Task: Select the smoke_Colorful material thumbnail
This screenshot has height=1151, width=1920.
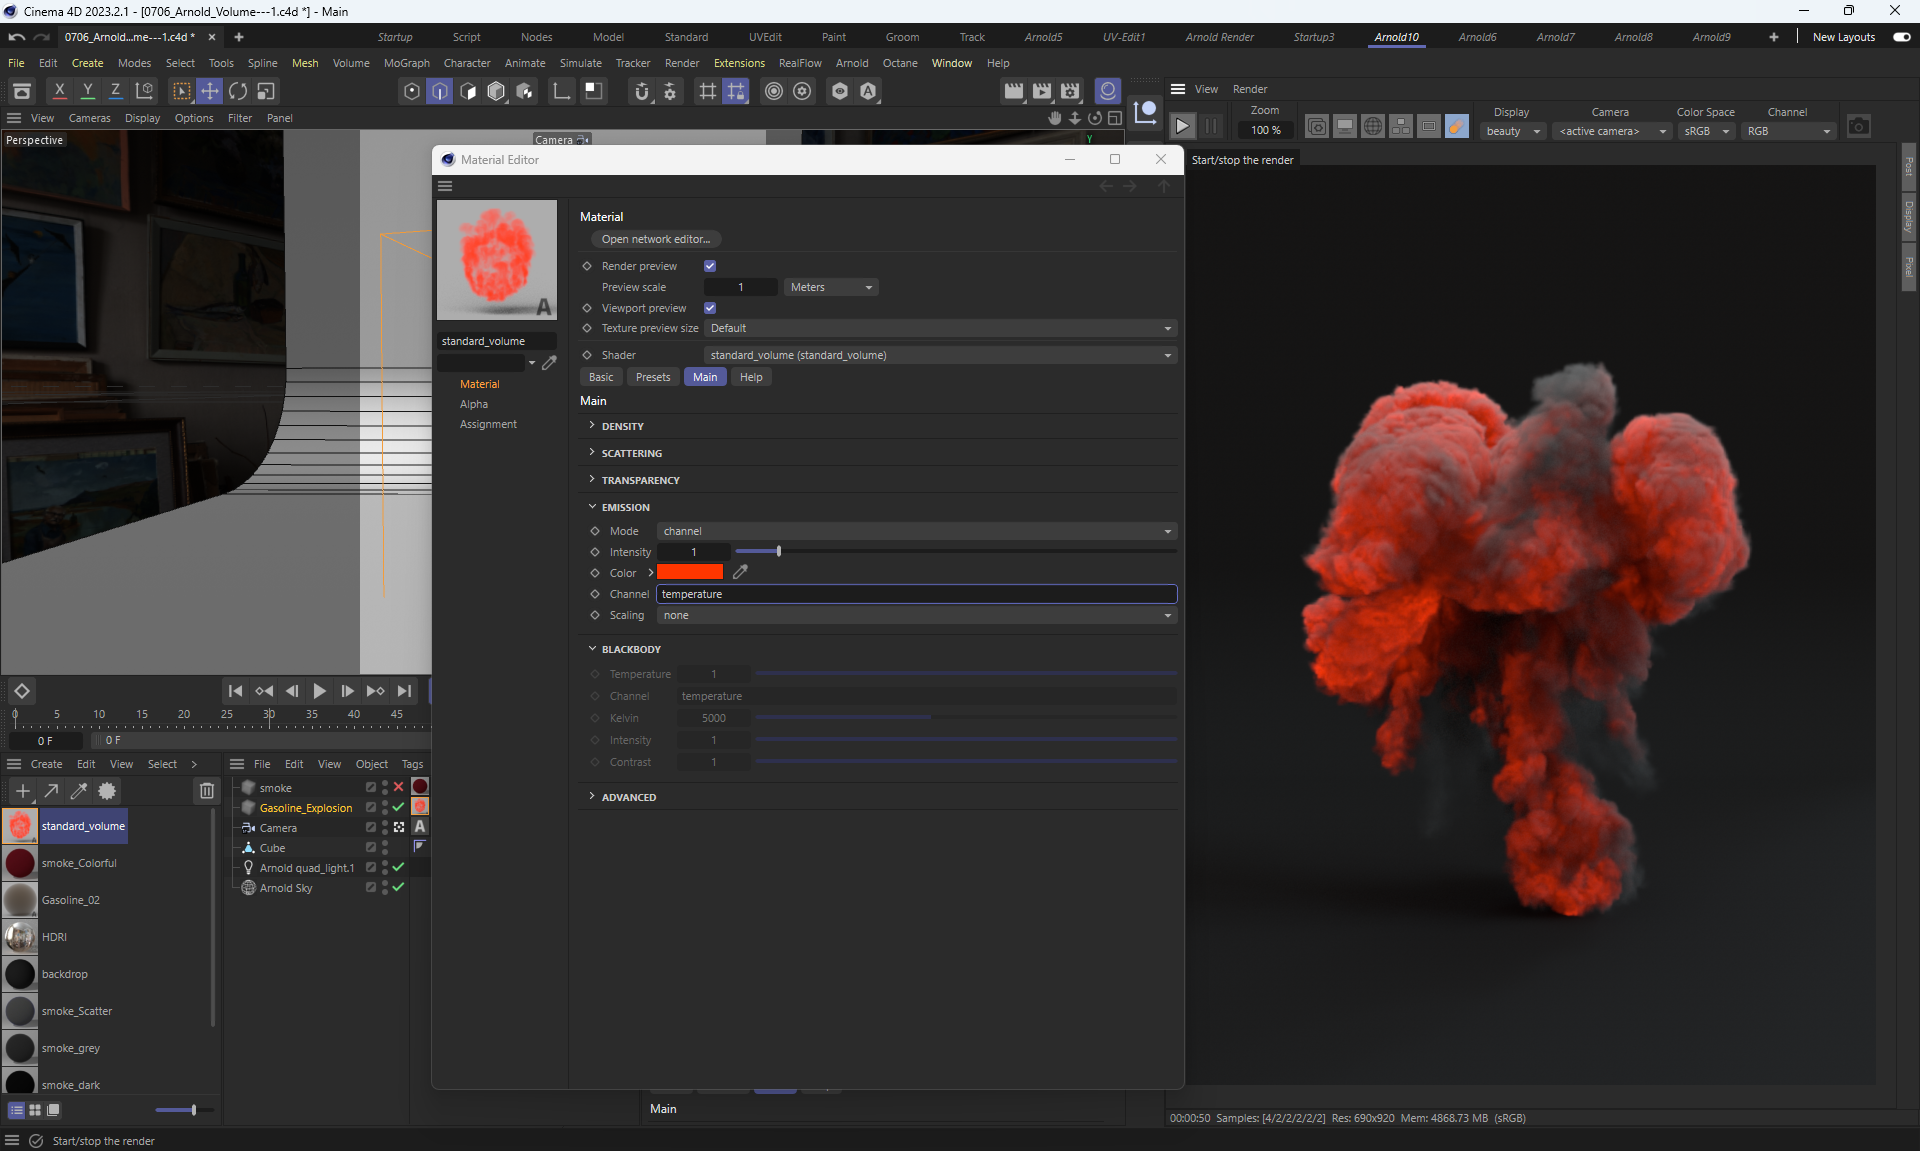Action: coord(20,863)
